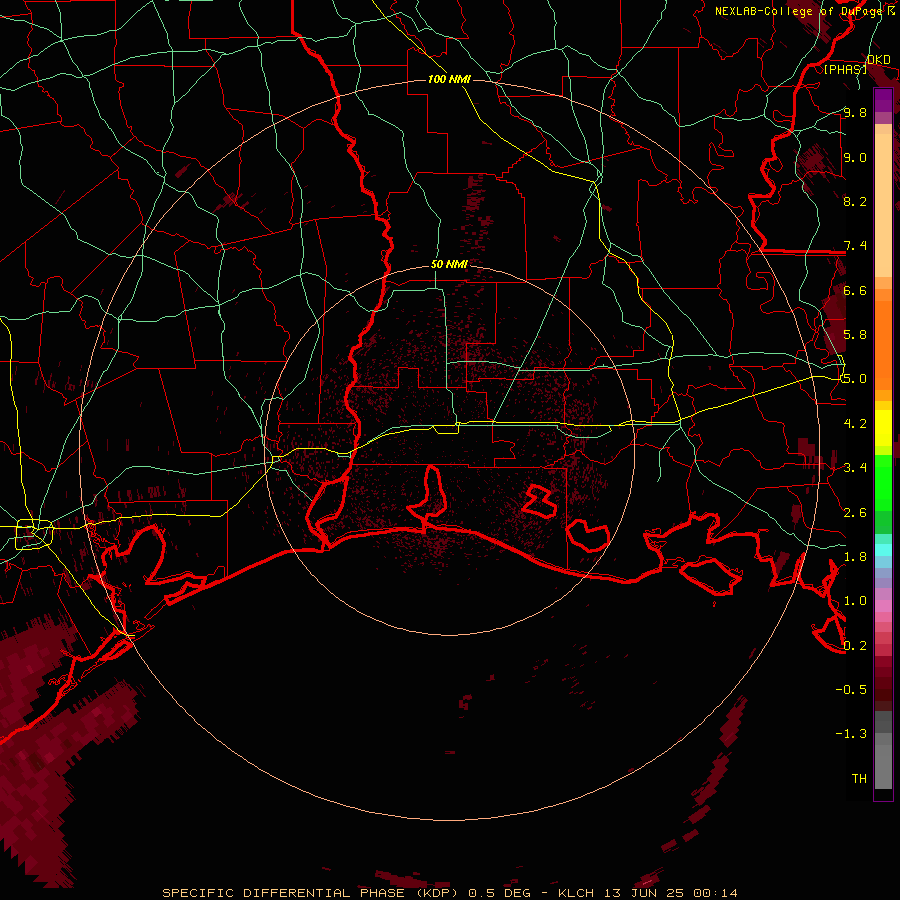Click the [PHAS] units label
This screenshot has width=900, height=900.
click(845, 69)
